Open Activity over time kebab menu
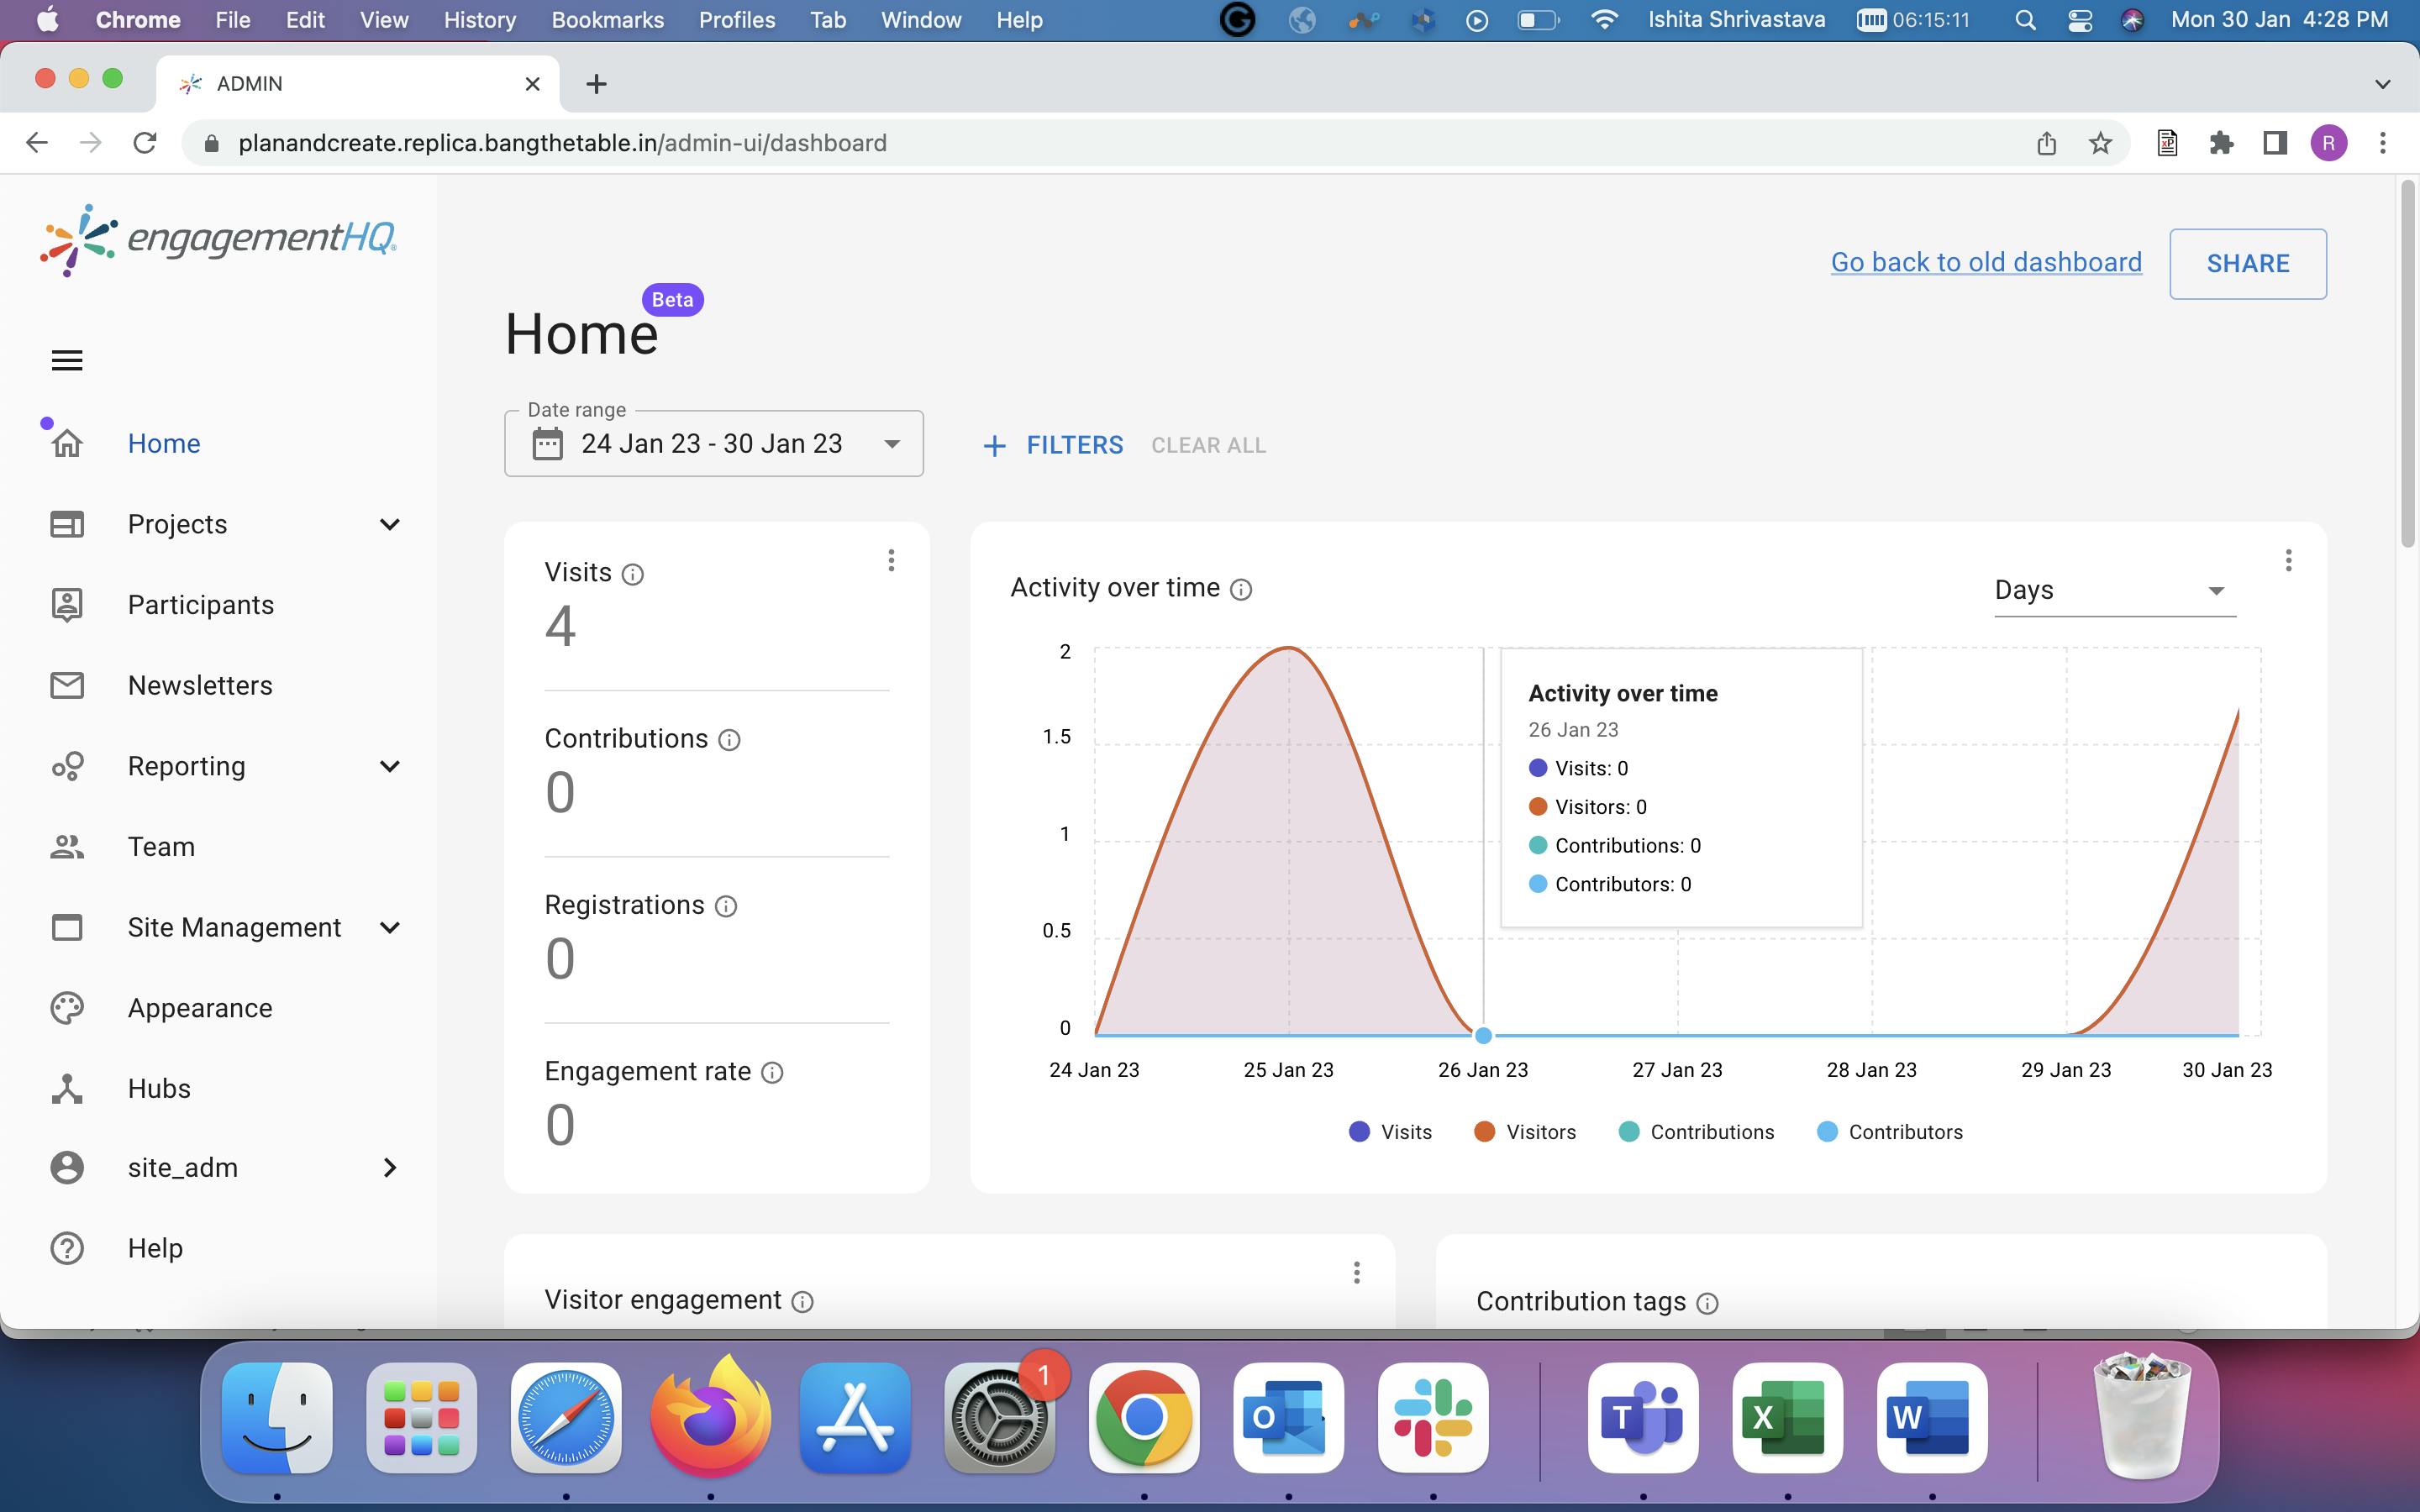Screen dimensions: 2420x1512 coord(2288,561)
